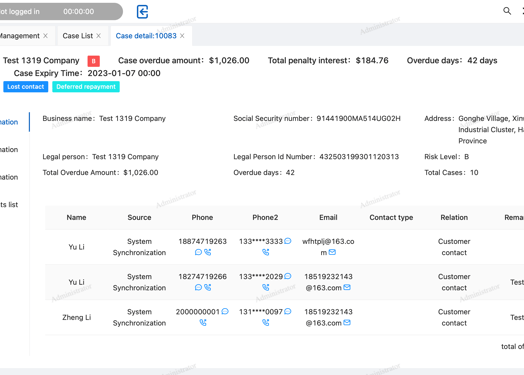Click case overdue amount $1,026.00 in header
The width and height of the screenshot is (524, 375).
point(229,60)
